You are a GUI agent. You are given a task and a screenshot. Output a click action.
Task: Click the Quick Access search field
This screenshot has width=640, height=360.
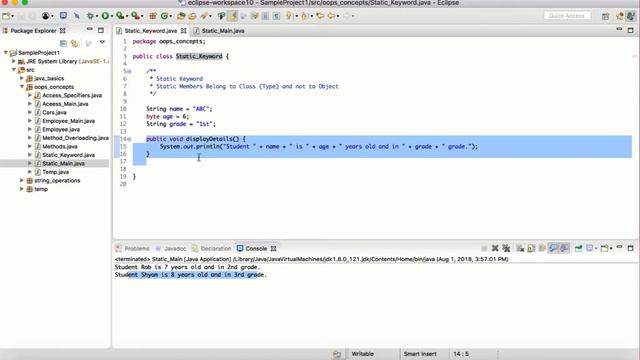click(567, 16)
